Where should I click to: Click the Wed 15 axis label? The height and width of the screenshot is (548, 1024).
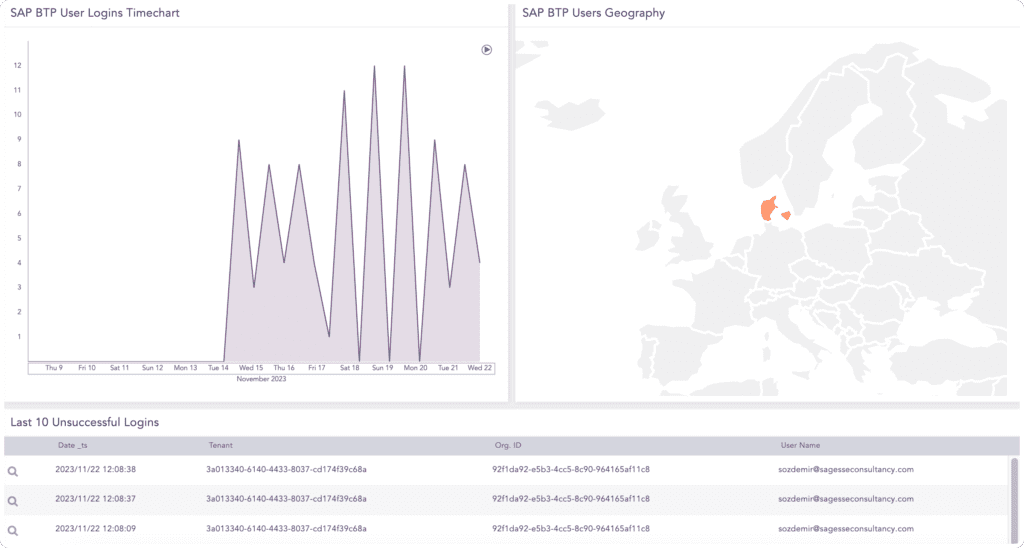coord(251,368)
